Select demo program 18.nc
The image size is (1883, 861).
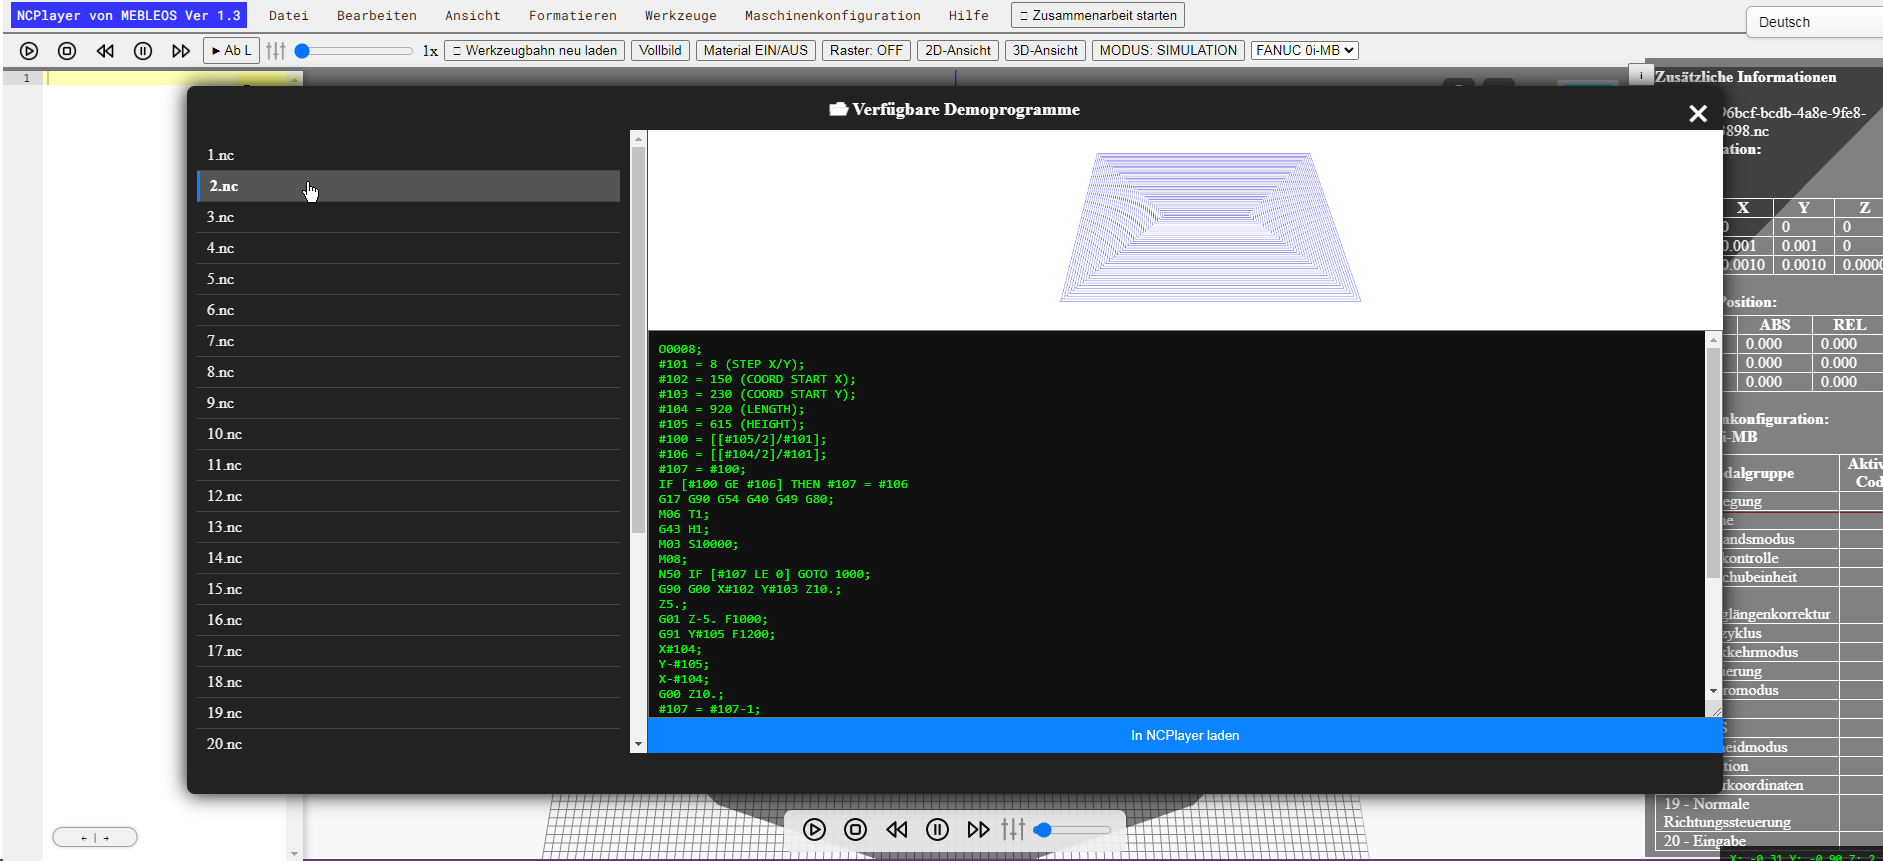point(408,682)
